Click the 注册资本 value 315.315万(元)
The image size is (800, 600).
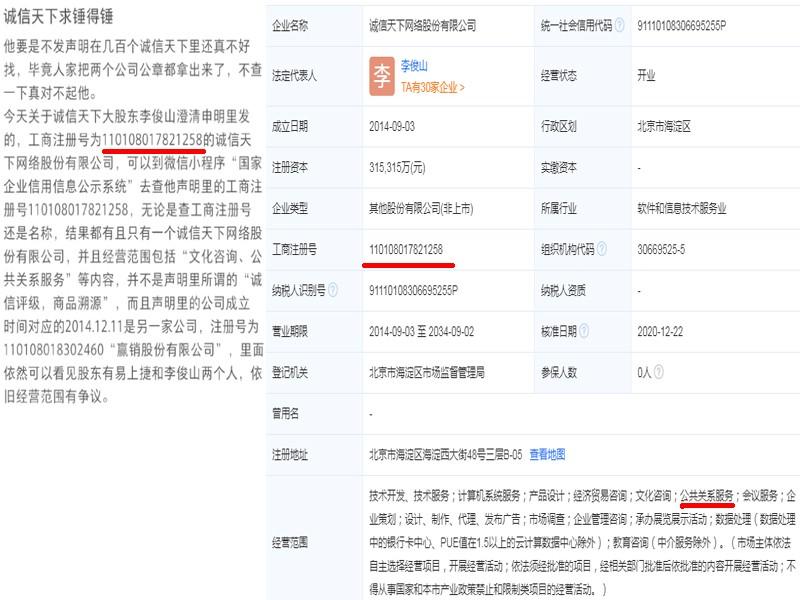tap(397, 167)
